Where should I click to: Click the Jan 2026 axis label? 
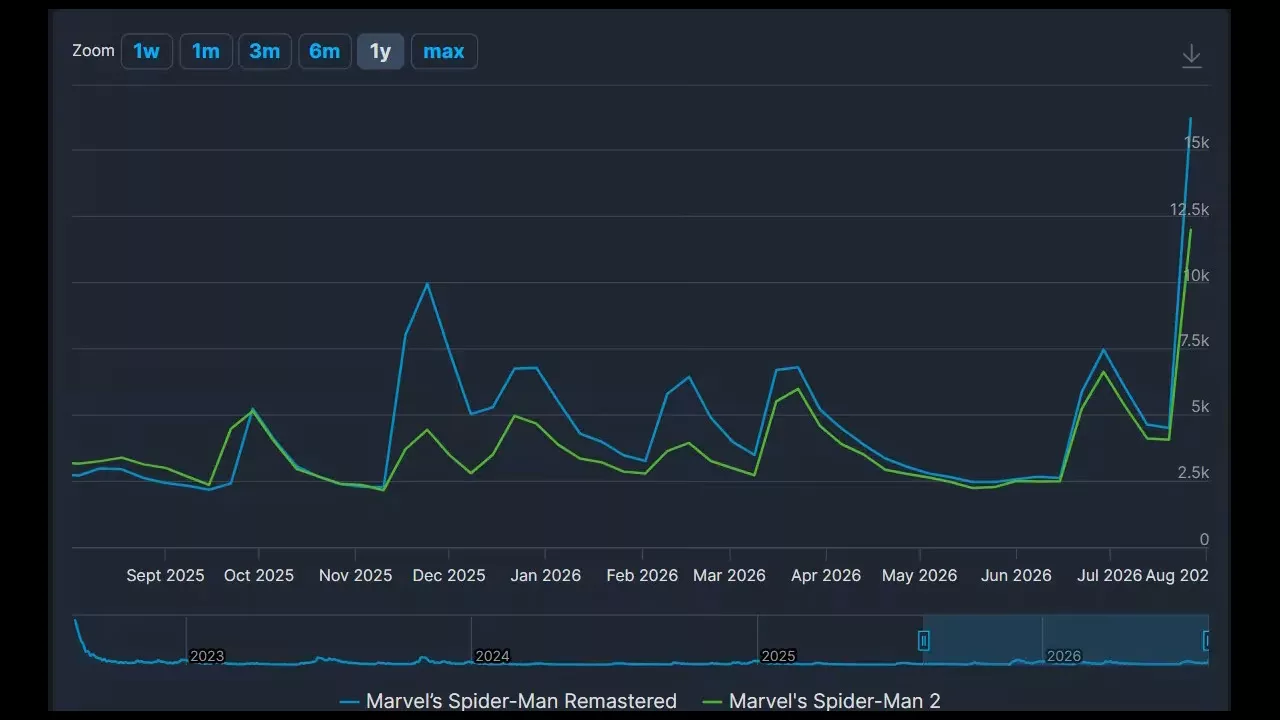(x=545, y=575)
